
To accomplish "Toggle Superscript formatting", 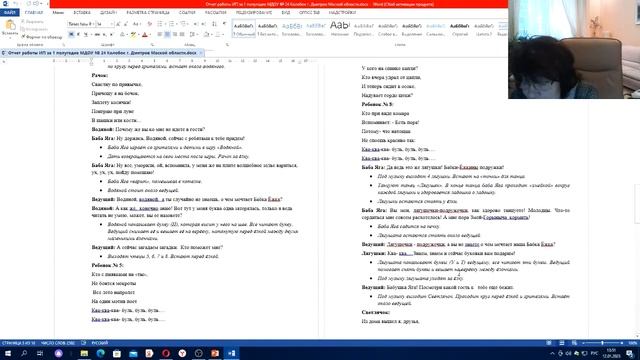I will [111, 35].
